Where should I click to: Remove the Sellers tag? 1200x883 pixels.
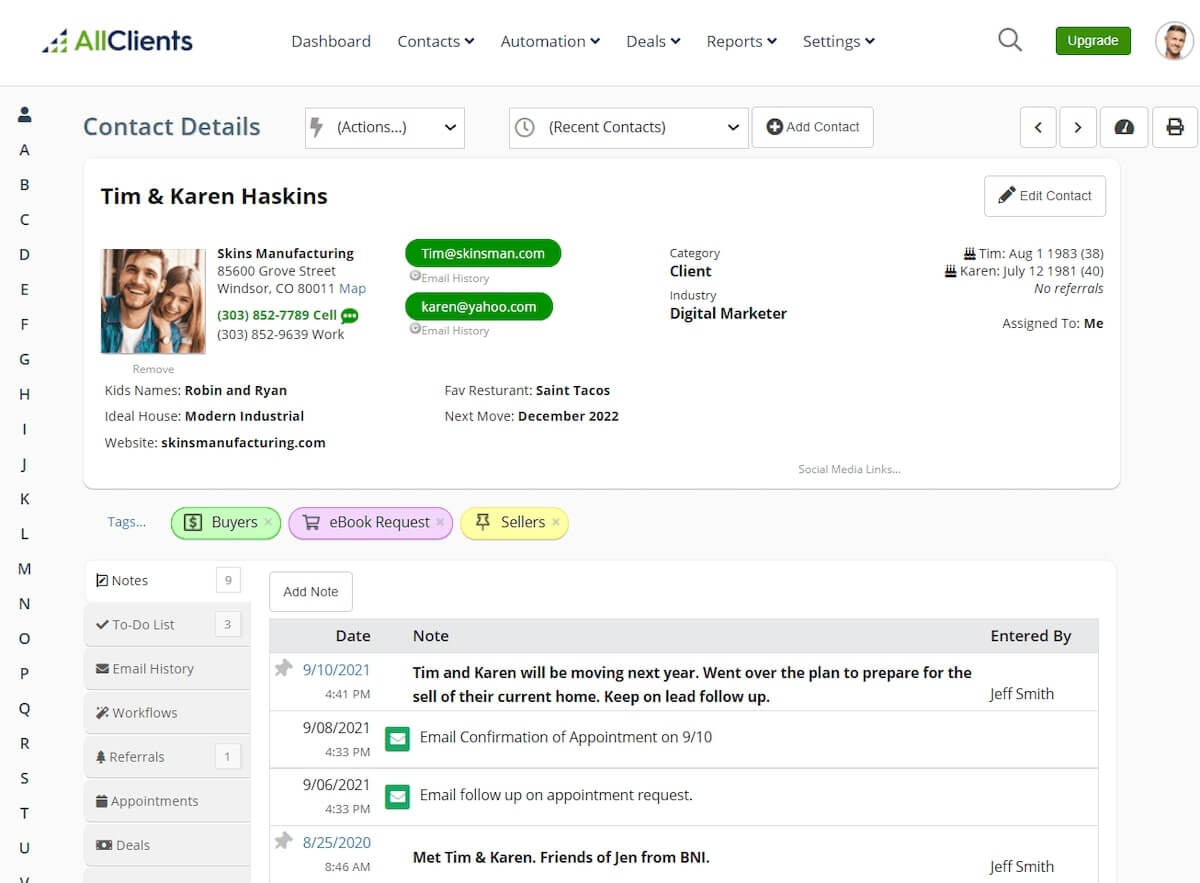point(556,522)
